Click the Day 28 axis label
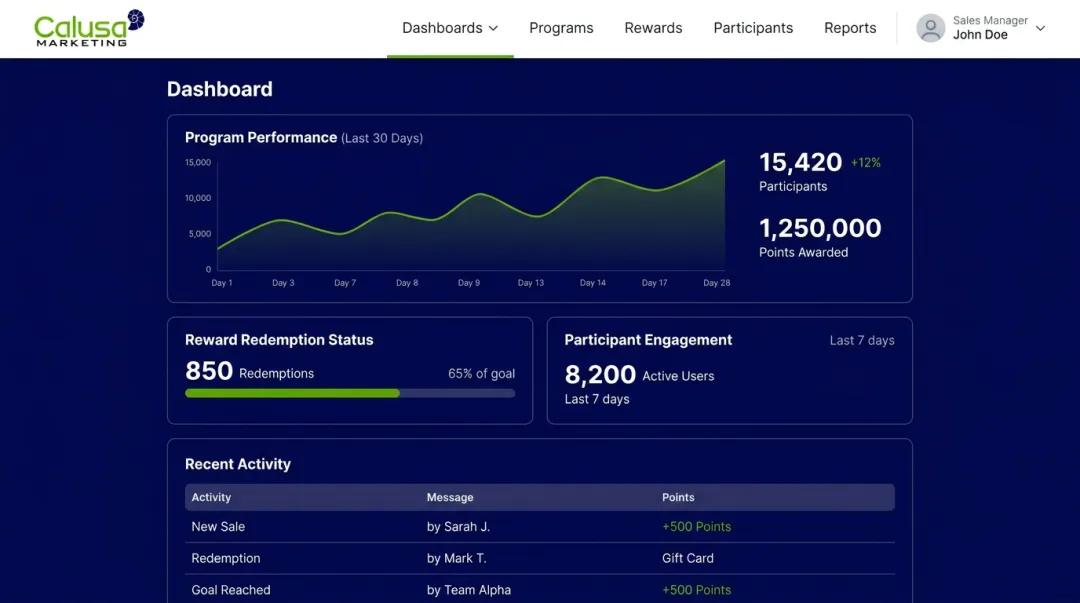The image size is (1080, 603). pos(716,283)
